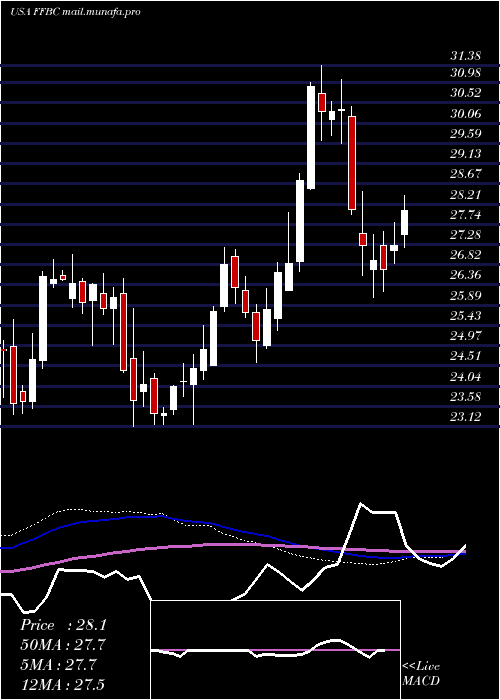Screen dimensions: 500x700
Task: Click the 27.28 price label
Action: pos(465,235)
